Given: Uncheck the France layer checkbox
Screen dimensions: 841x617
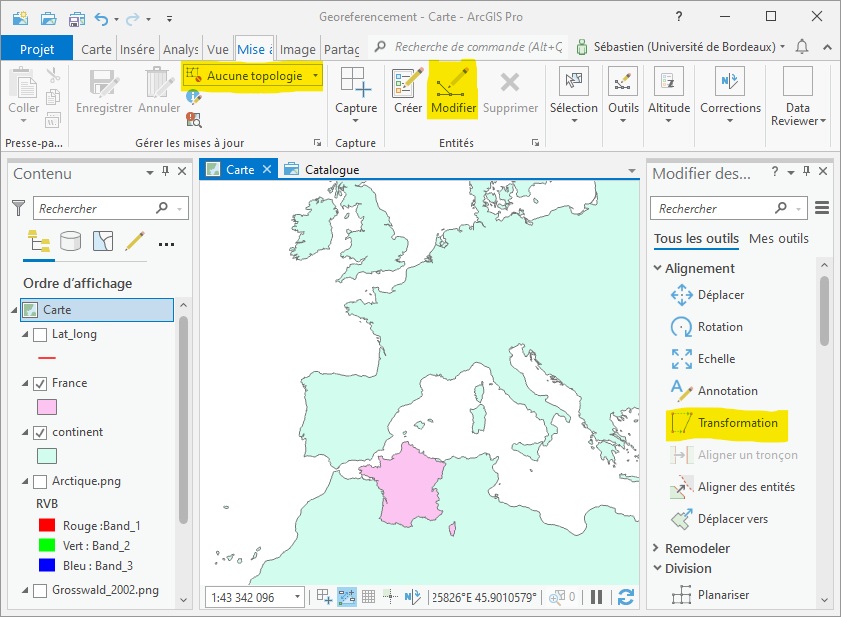Looking at the screenshot, I should 40,383.
